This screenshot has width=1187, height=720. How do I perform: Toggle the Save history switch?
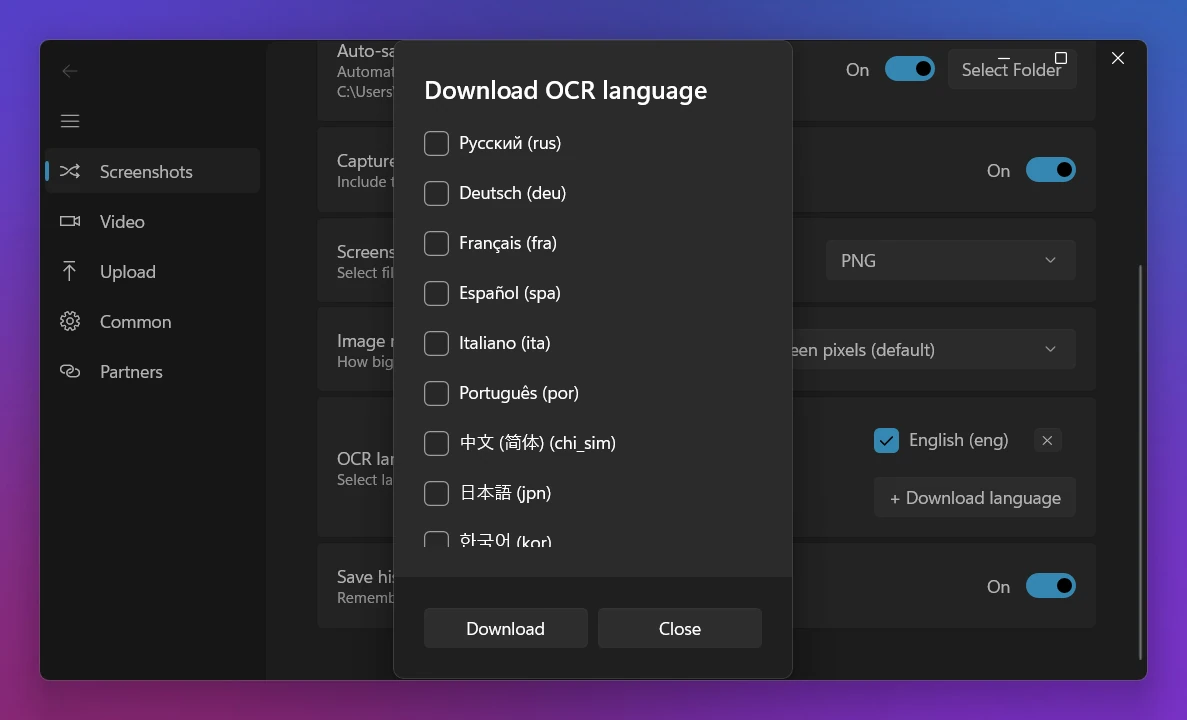point(1051,586)
